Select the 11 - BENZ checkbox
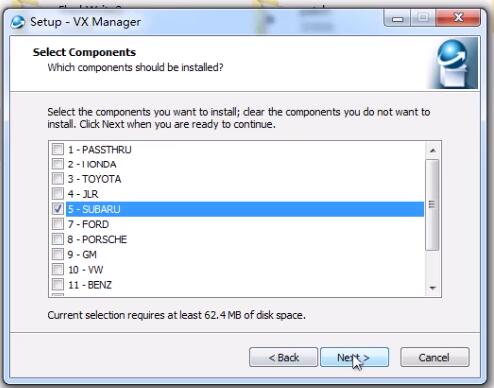Viewport: 494px width, 388px height. [58, 284]
